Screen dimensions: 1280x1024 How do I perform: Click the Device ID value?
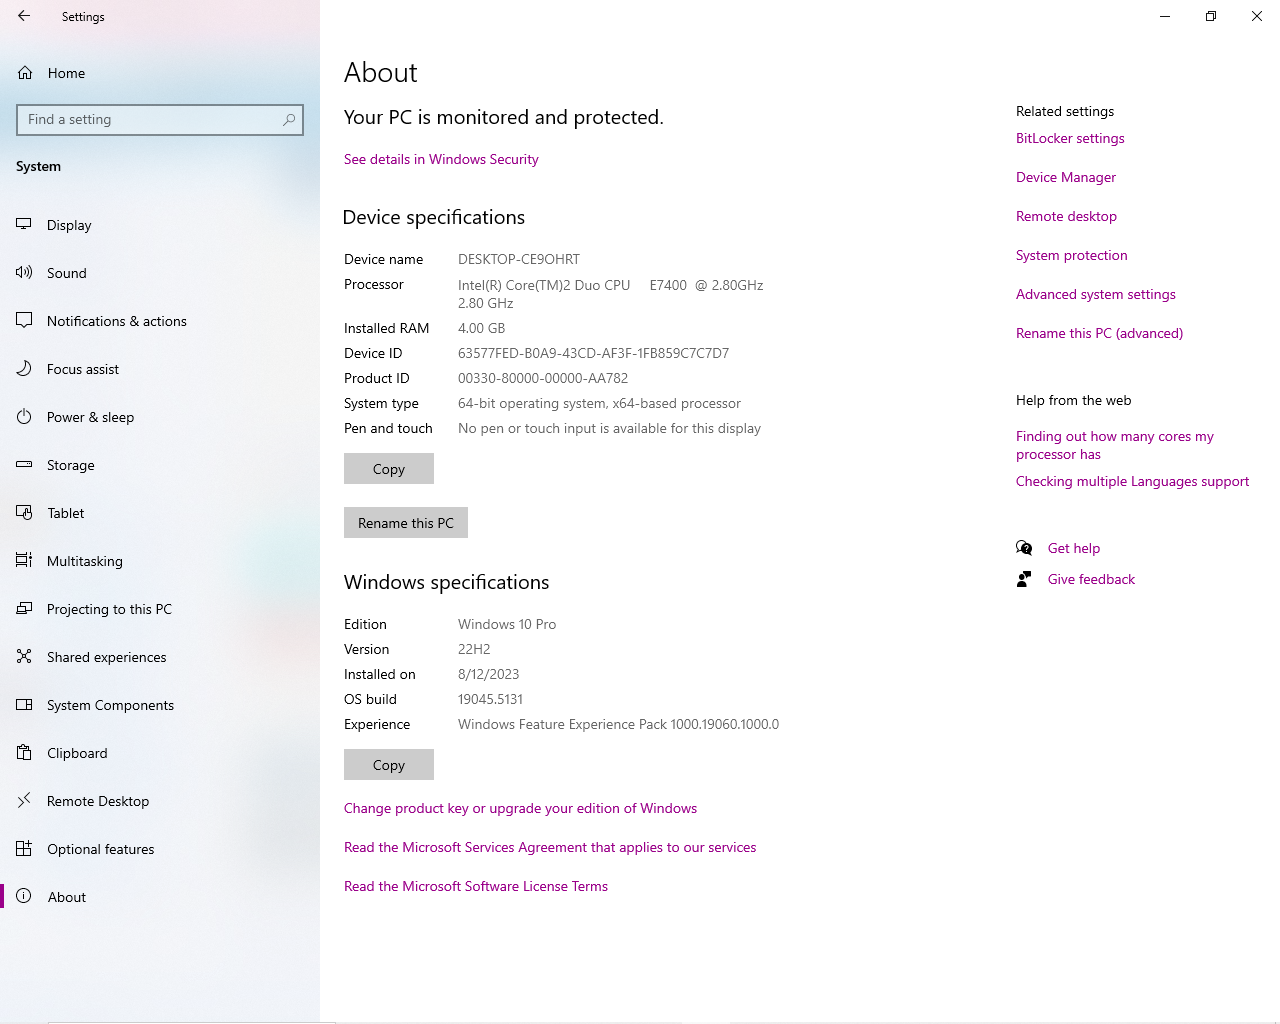[x=594, y=353]
